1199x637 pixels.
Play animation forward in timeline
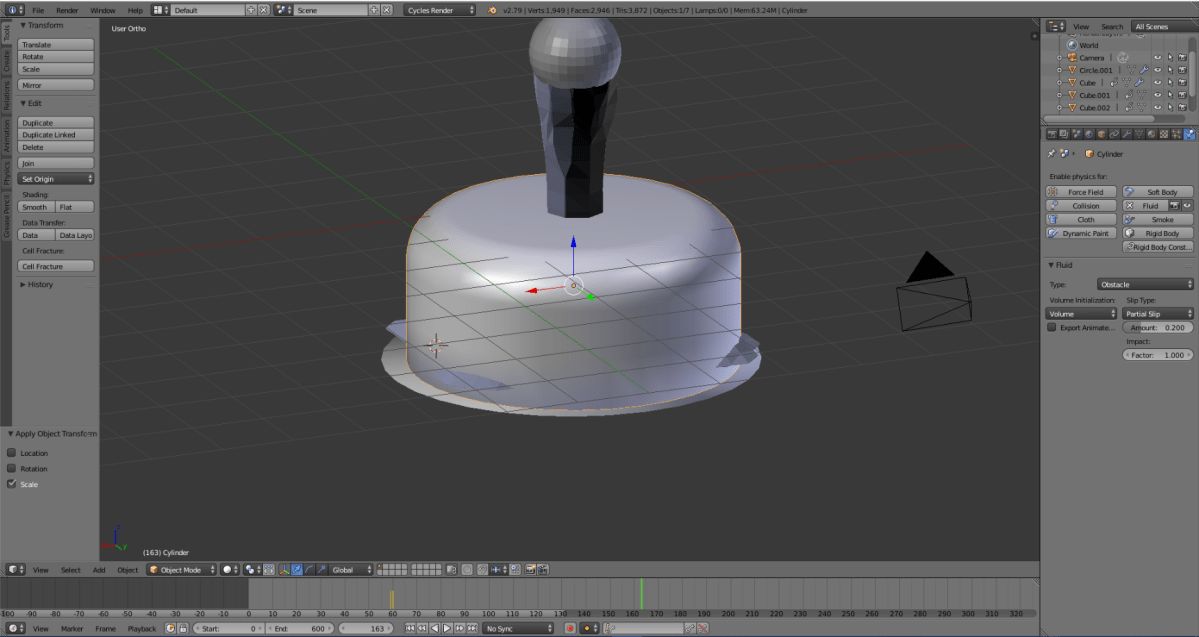tap(447, 629)
